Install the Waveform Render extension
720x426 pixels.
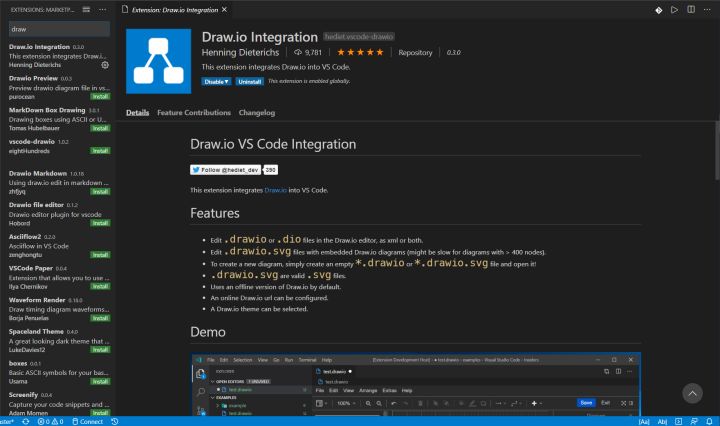(x=100, y=318)
